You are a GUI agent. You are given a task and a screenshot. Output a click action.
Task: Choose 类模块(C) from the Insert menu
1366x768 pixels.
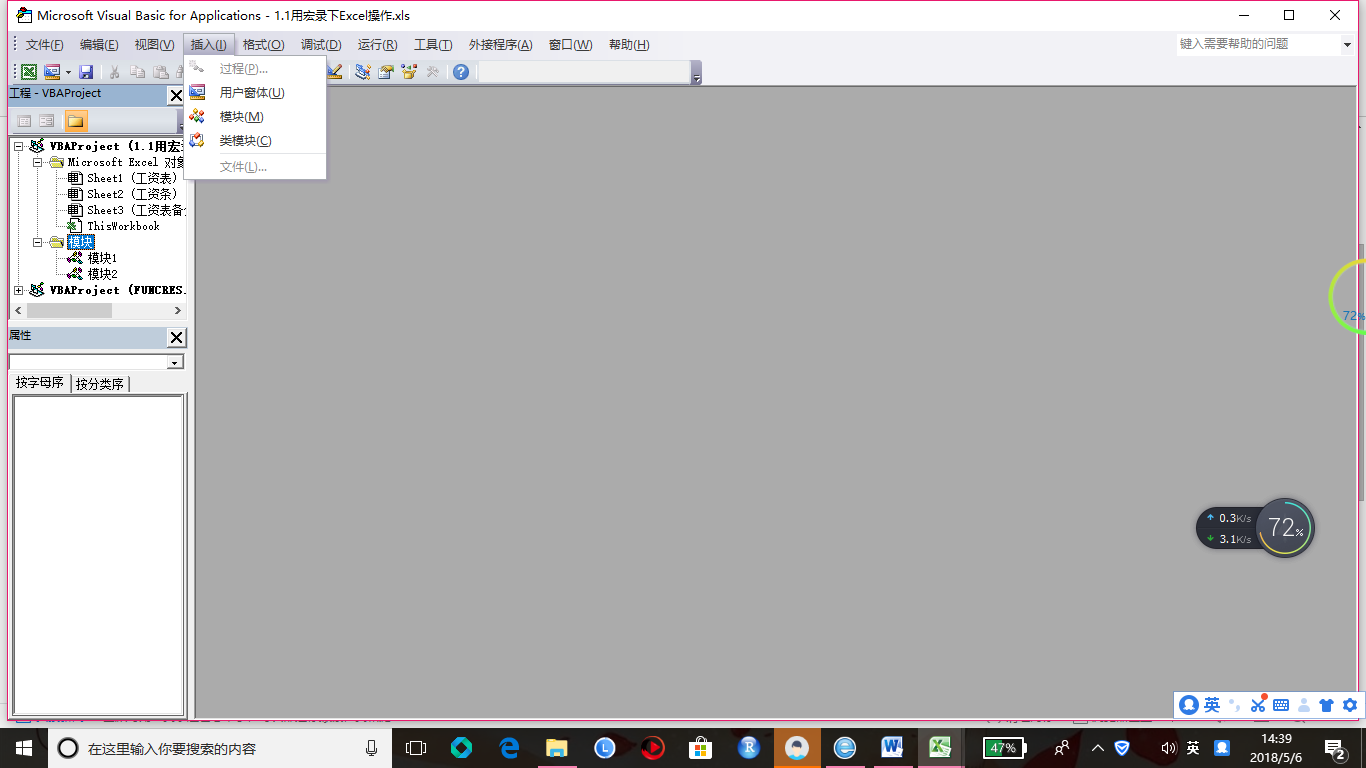[255, 140]
